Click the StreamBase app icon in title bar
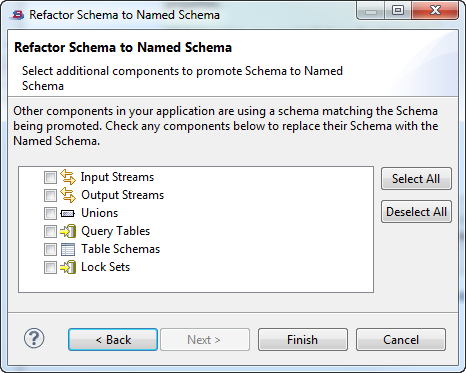Screen dimensions: 466x373 [17, 15]
